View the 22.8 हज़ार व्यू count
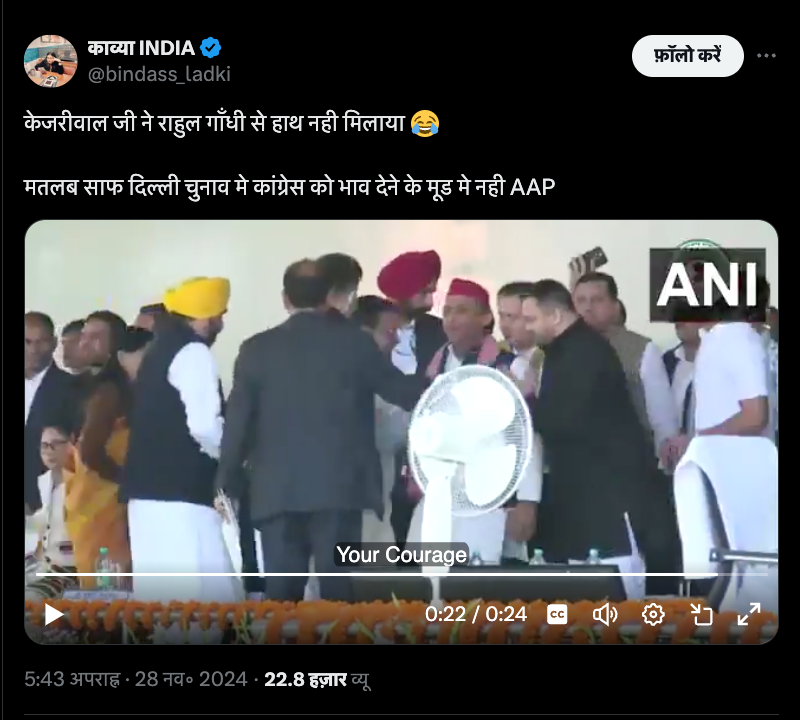The height and width of the screenshot is (720, 800). point(317,680)
